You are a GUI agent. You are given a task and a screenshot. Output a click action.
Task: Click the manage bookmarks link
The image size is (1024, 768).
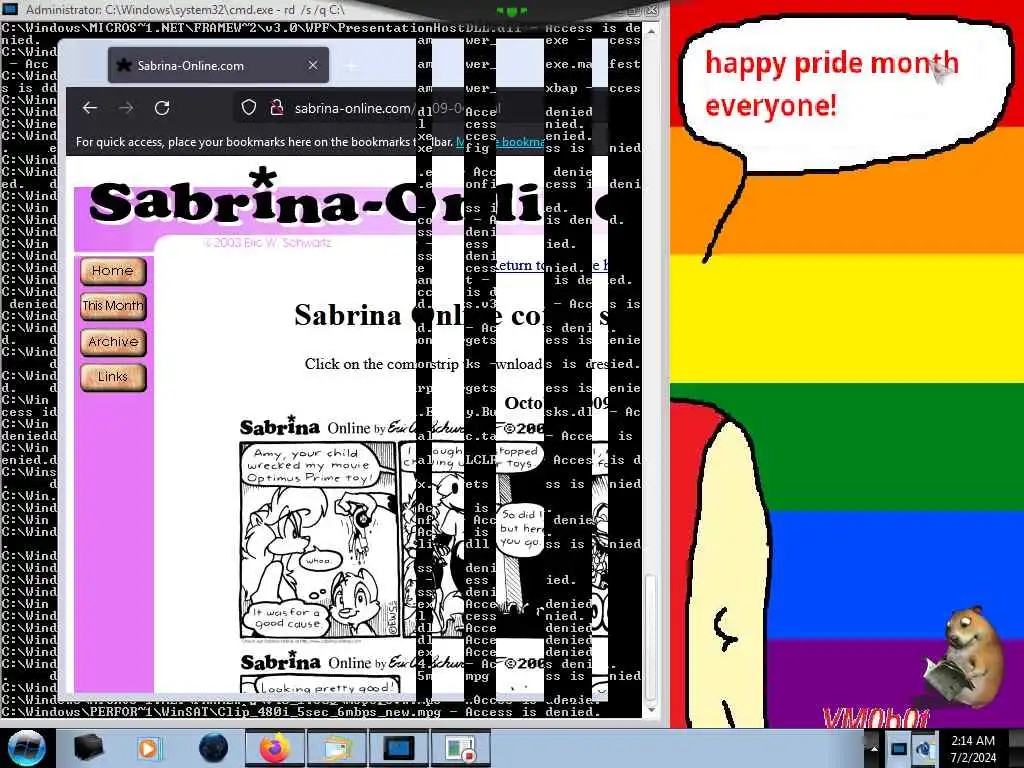pyautogui.click(x=499, y=142)
